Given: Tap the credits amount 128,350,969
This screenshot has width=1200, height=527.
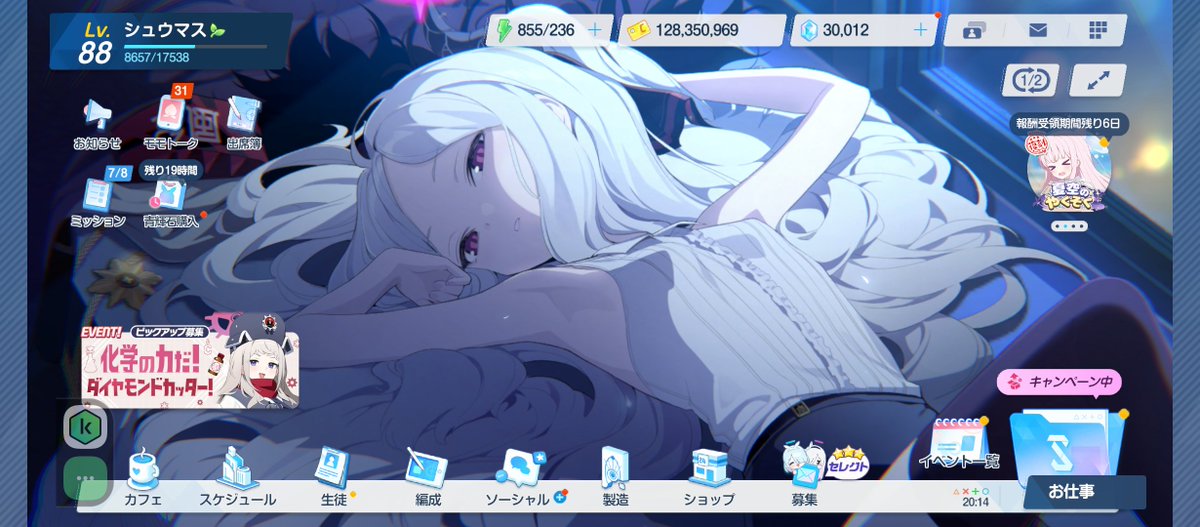Looking at the screenshot, I should pyautogui.click(x=697, y=30).
